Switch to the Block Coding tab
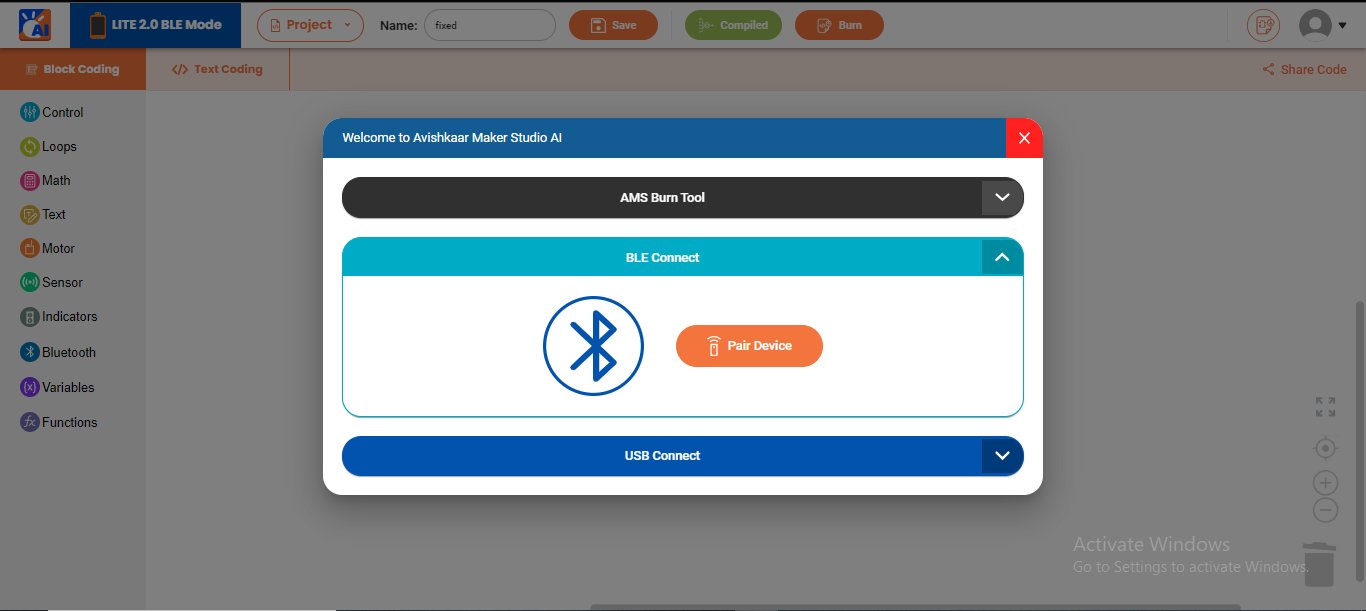The width and height of the screenshot is (1366, 611). point(73,69)
